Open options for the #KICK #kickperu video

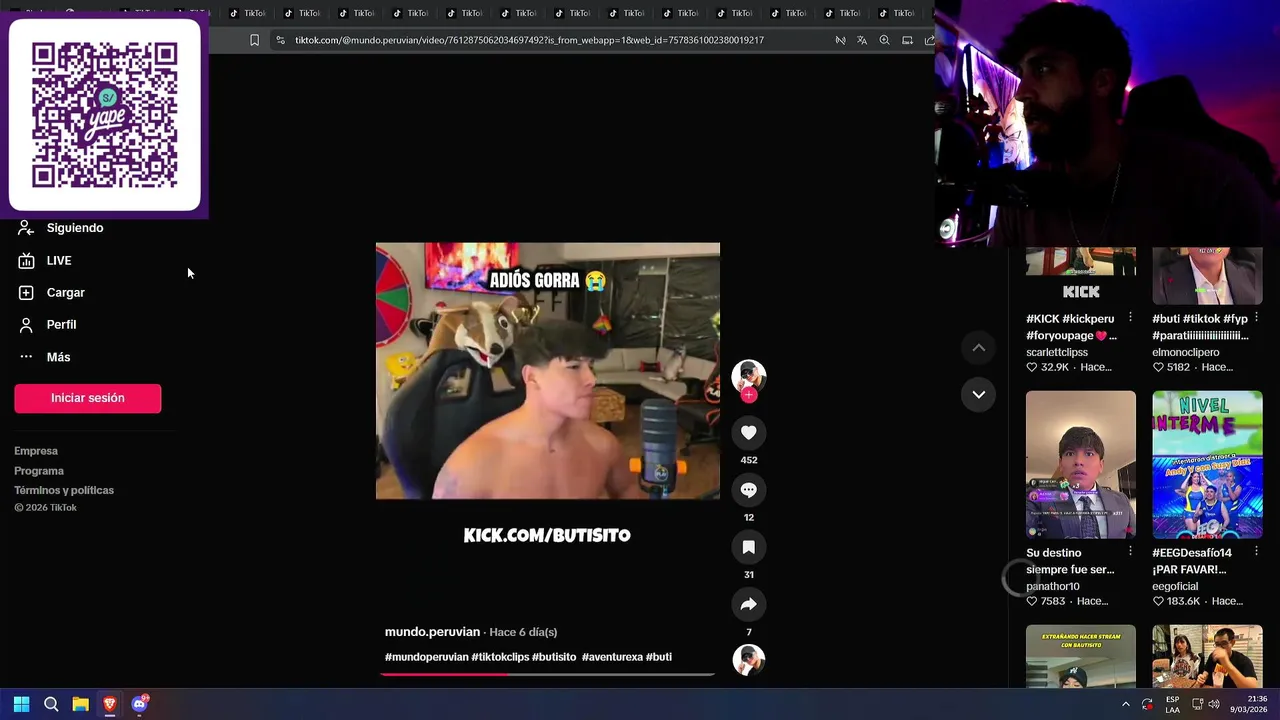1130,318
